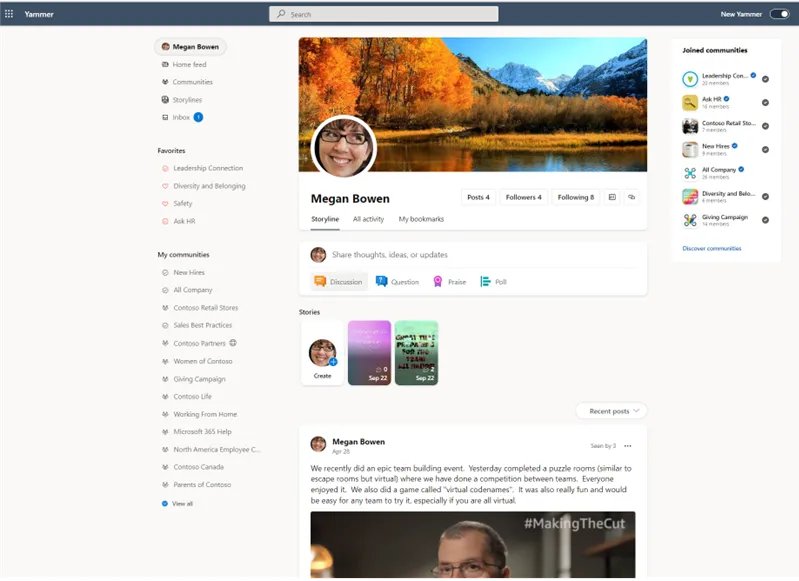Open the purple Sep 22 story
799x581 pixels.
(x=369, y=353)
